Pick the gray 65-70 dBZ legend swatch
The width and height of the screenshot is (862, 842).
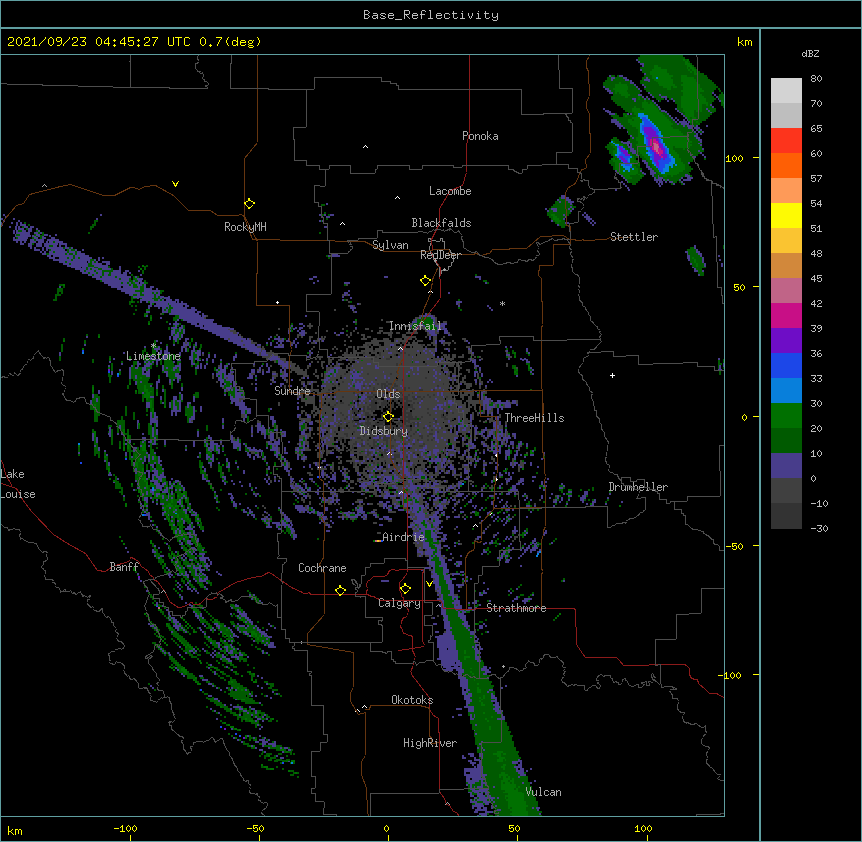coord(786,115)
